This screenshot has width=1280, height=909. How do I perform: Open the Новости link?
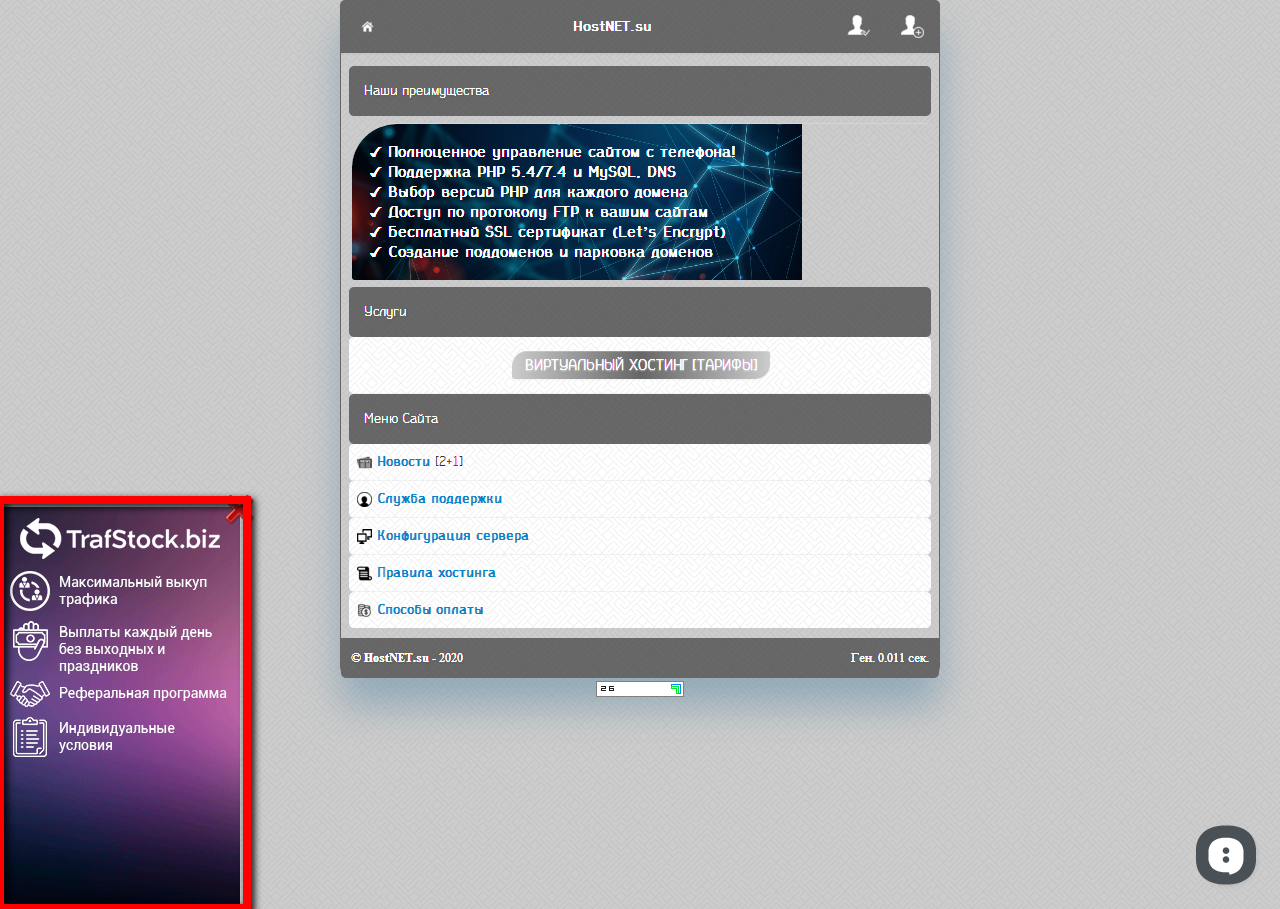coord(403,462)
